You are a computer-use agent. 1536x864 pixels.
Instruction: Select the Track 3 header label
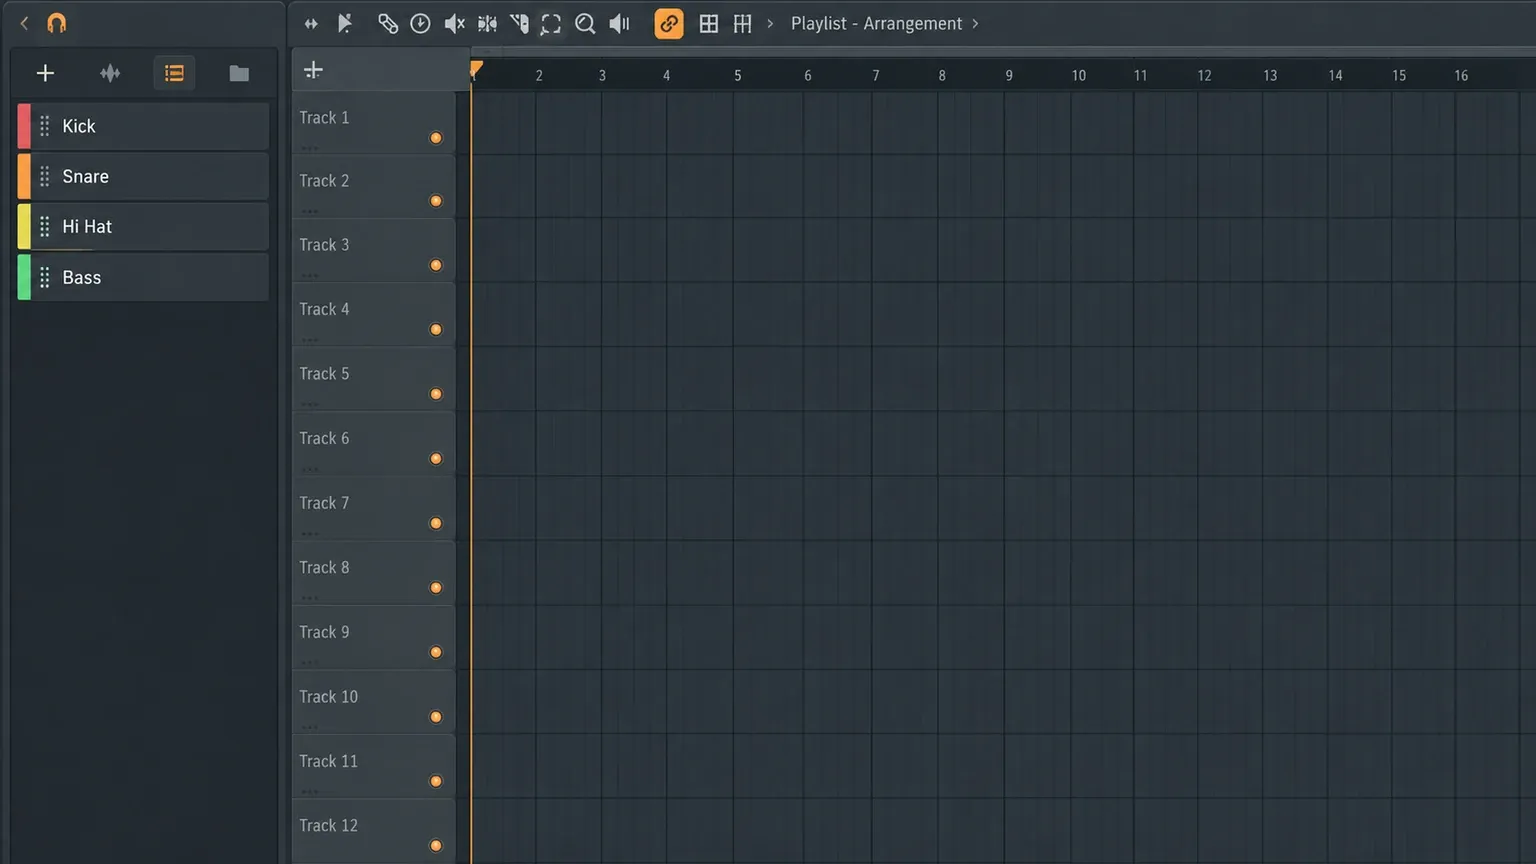pos(324,244)
